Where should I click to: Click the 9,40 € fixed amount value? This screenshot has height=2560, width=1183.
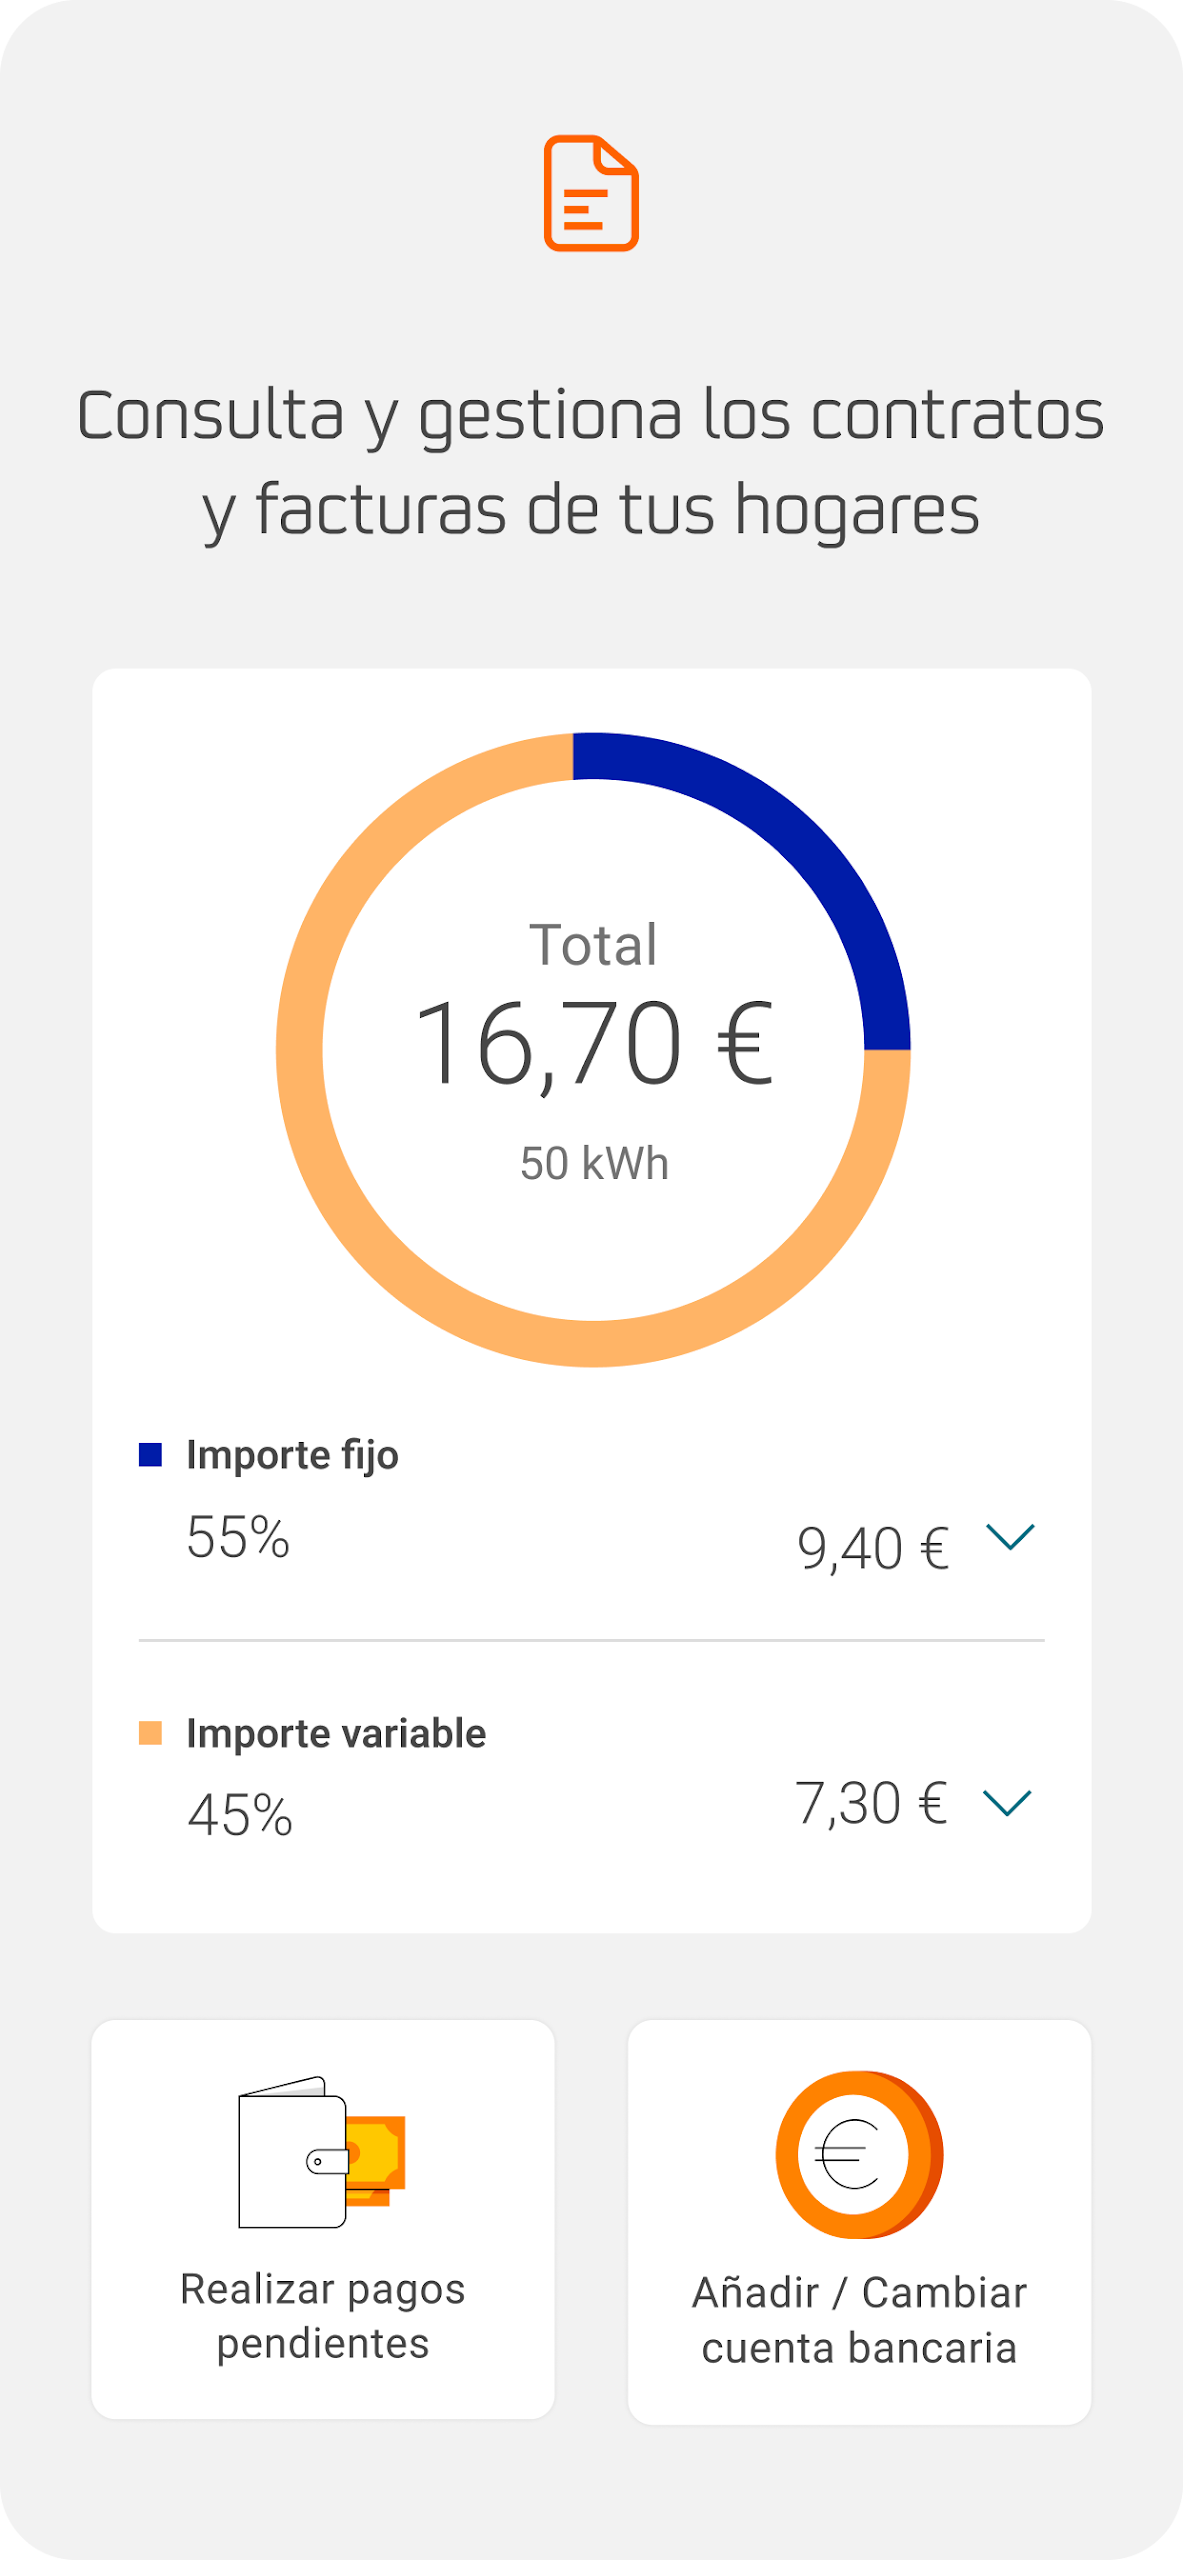873,1549
